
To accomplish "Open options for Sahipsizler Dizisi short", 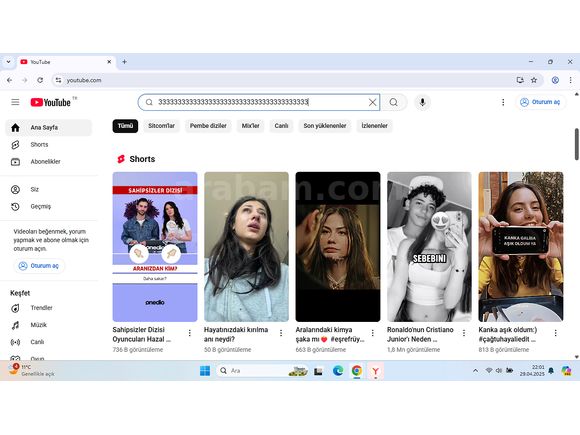I will (189, 333).
